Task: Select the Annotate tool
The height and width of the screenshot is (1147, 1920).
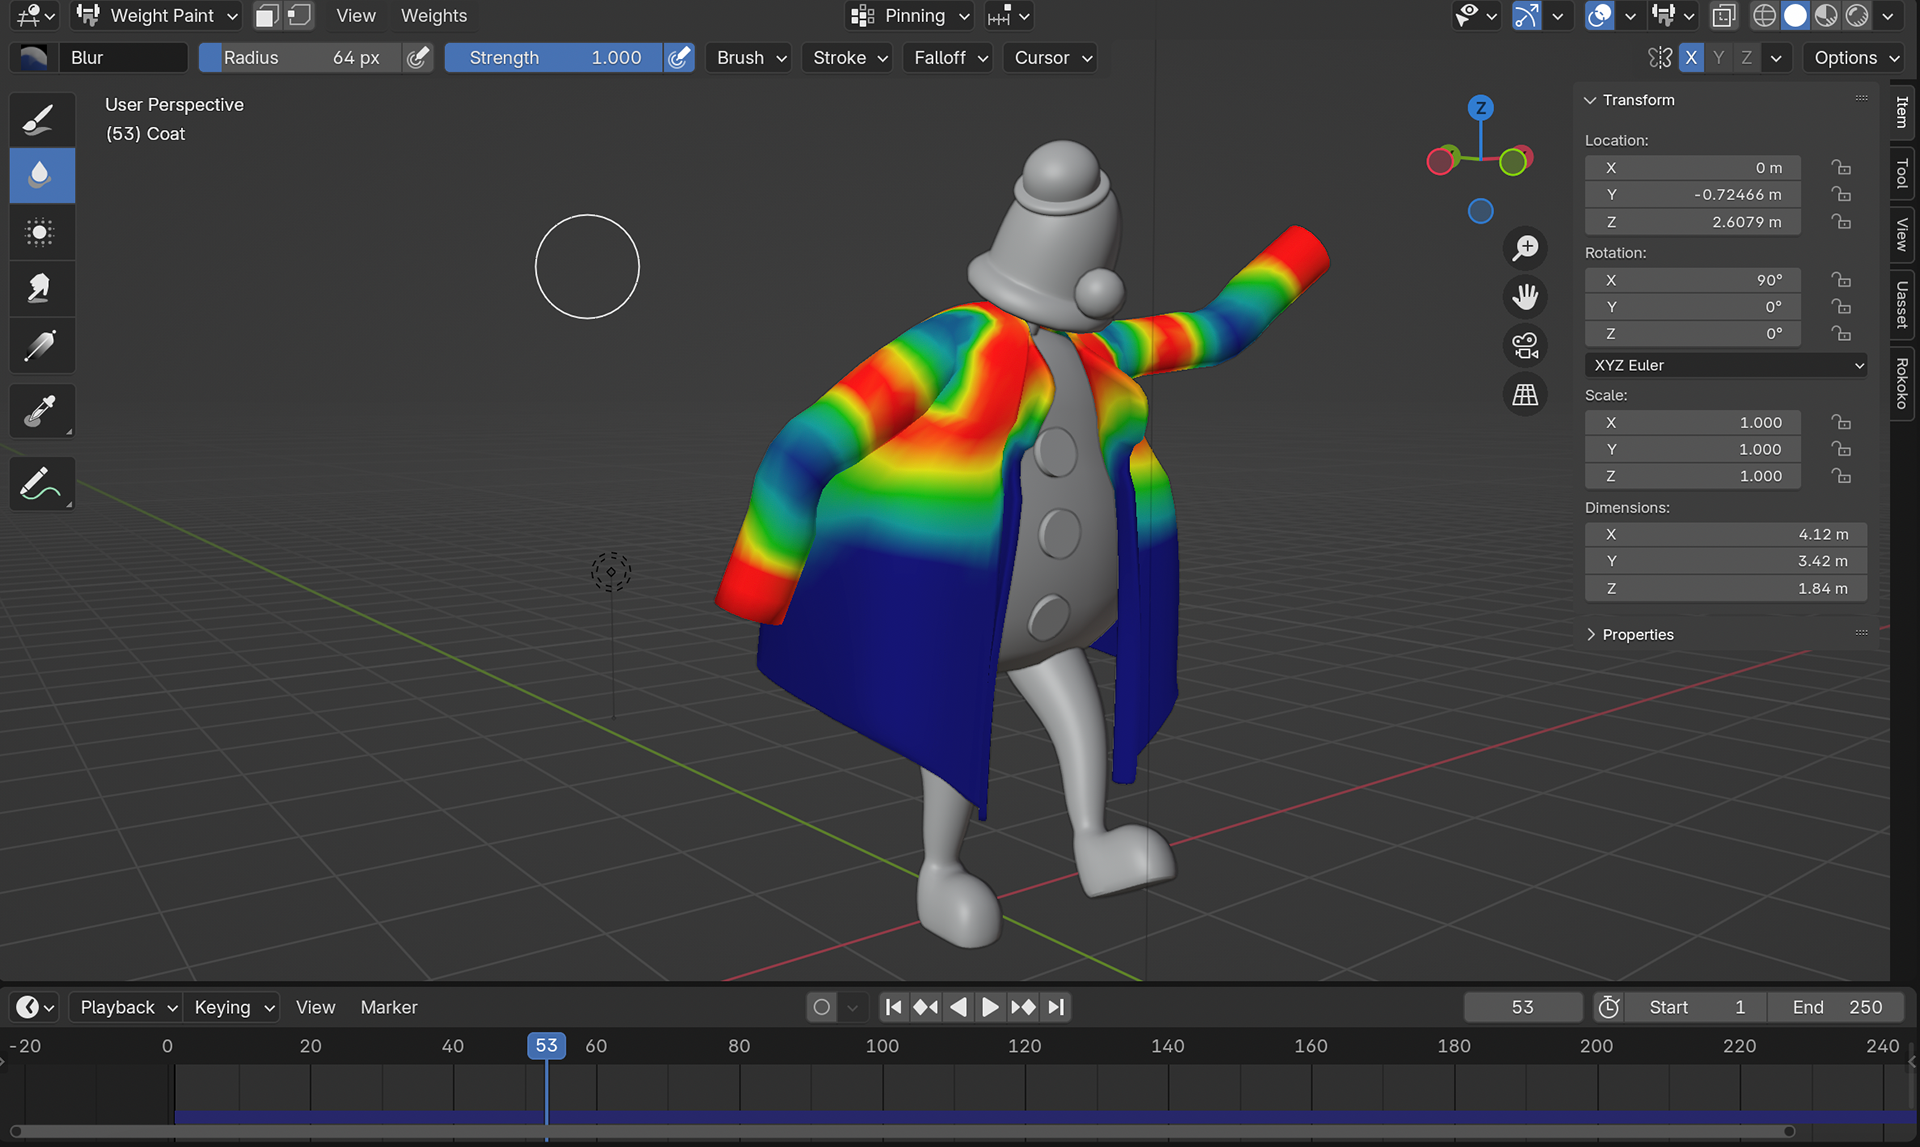Action: pos(41,484)
